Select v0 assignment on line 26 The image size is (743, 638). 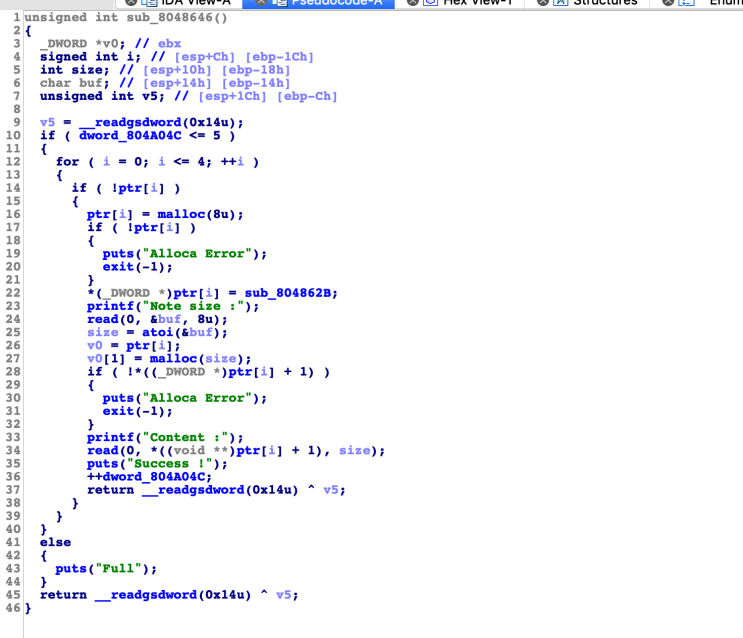[134, 346]
